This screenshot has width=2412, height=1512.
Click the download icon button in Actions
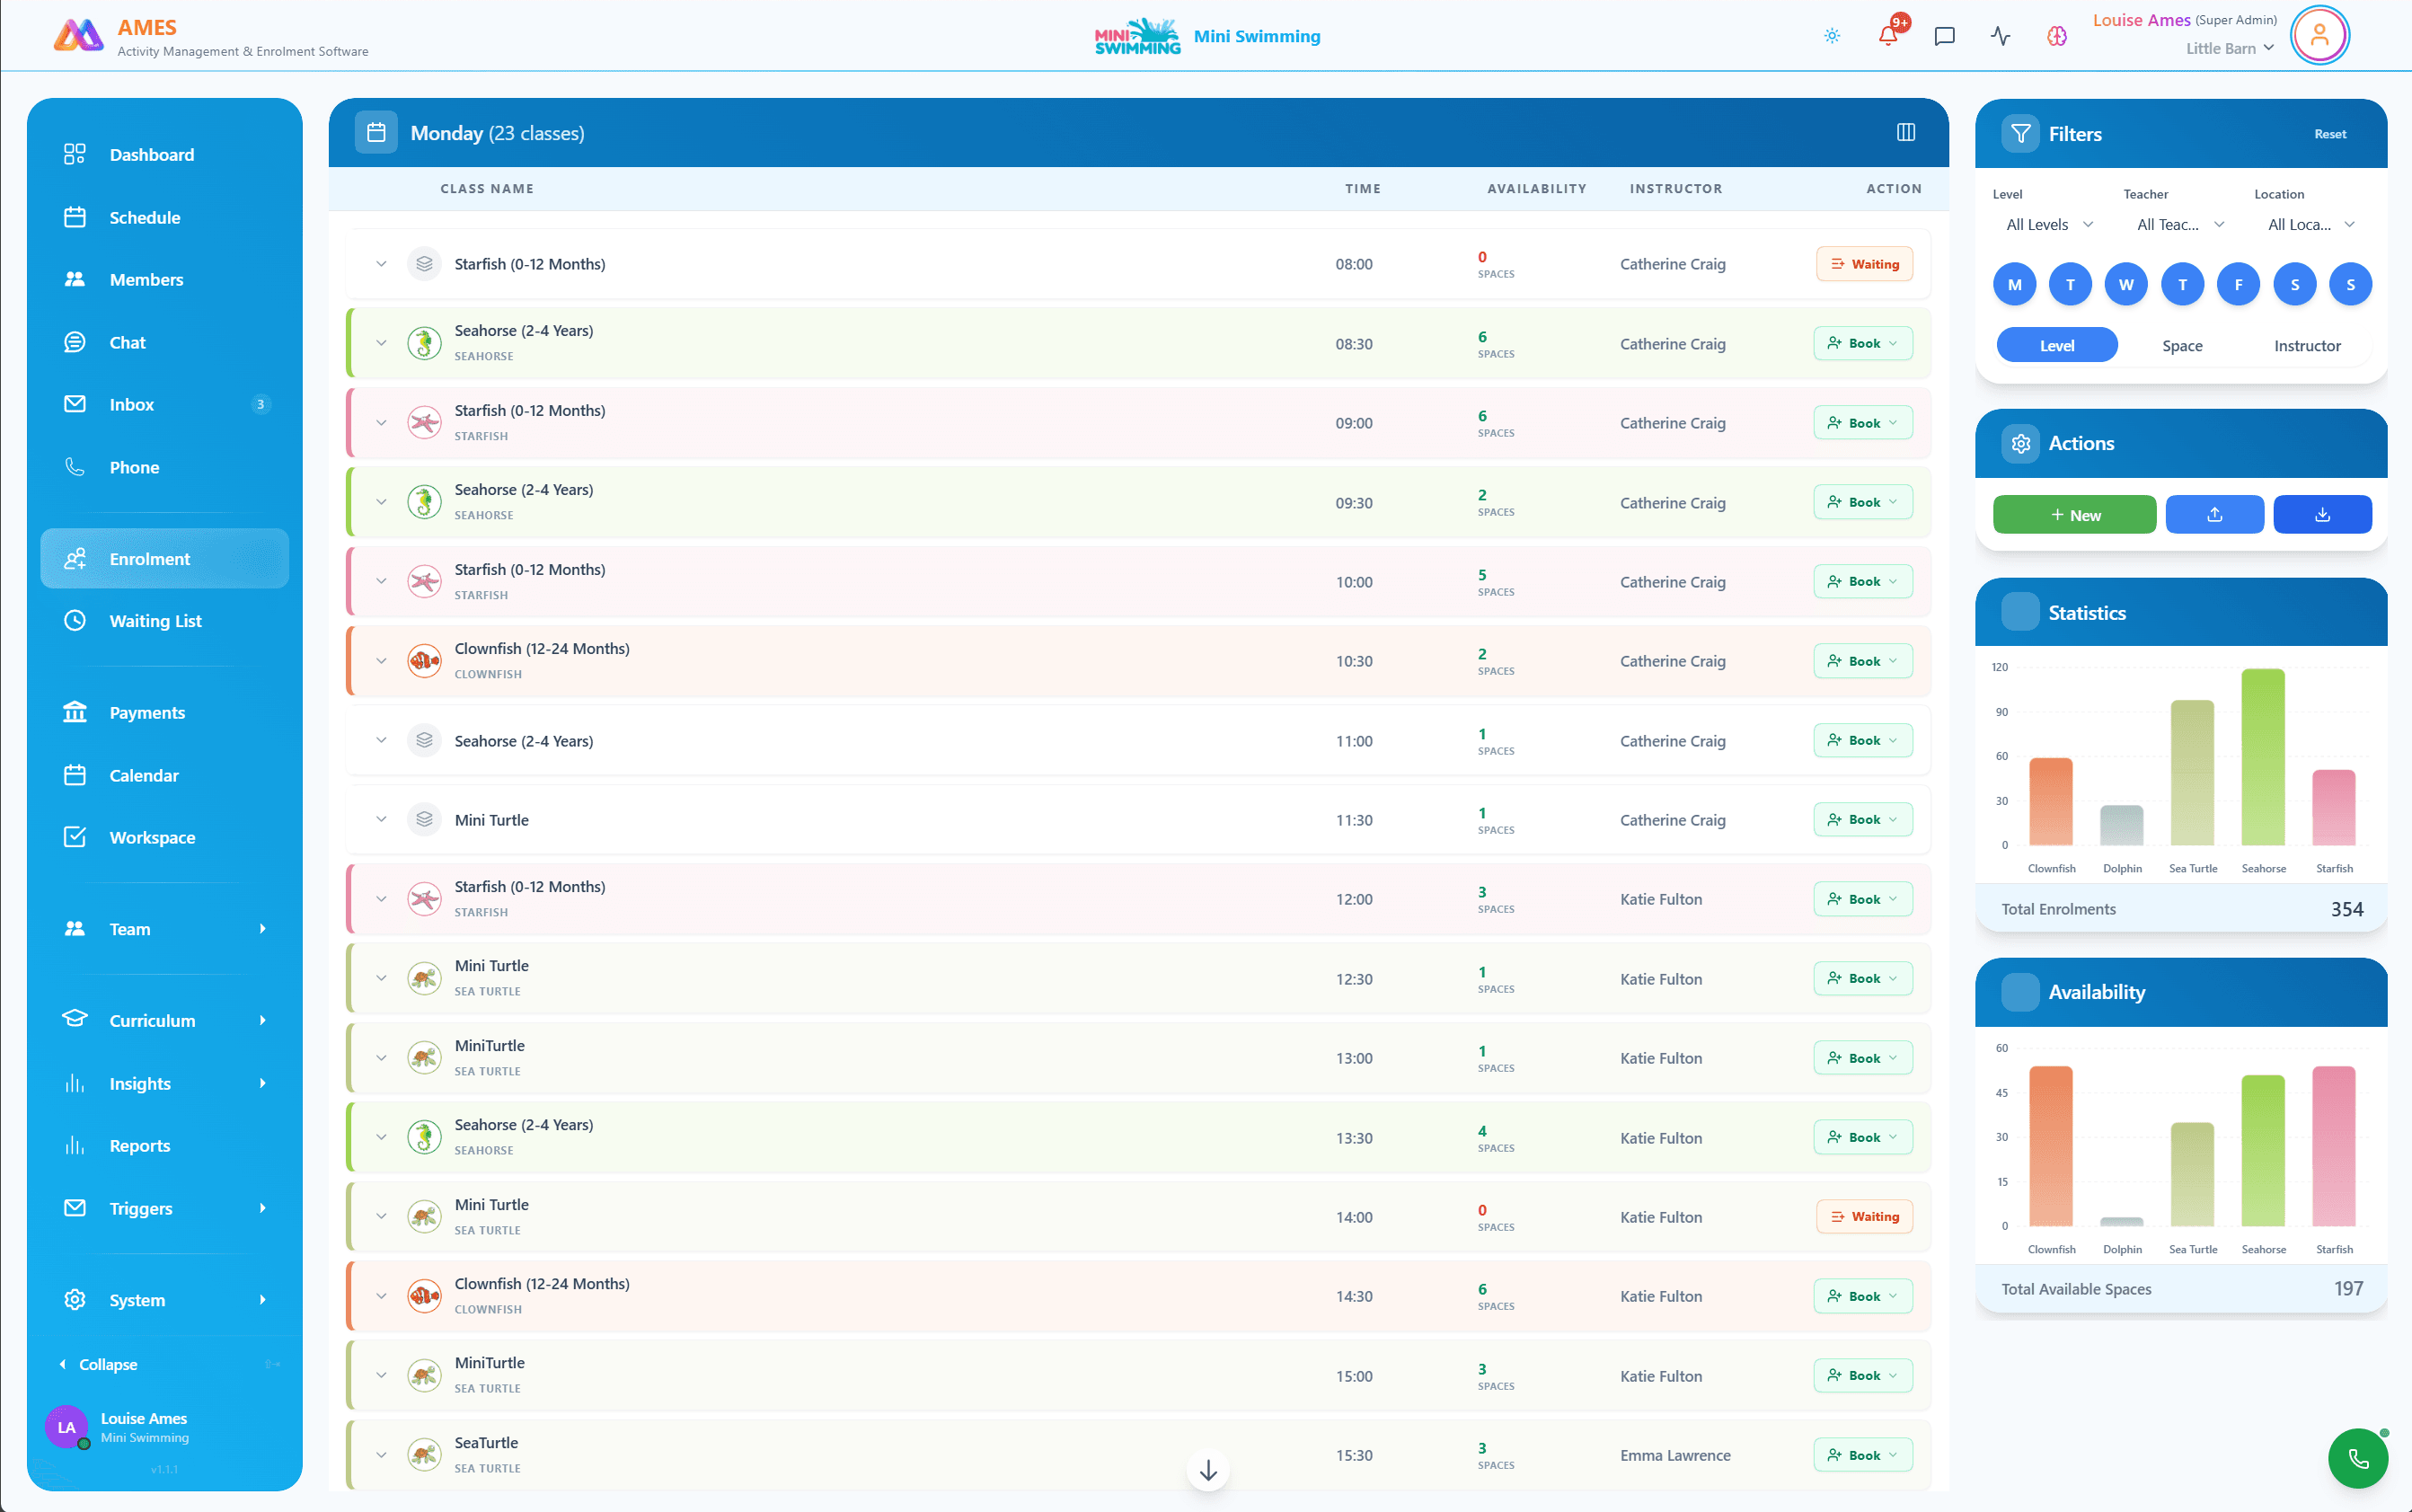pos(2323,514)
